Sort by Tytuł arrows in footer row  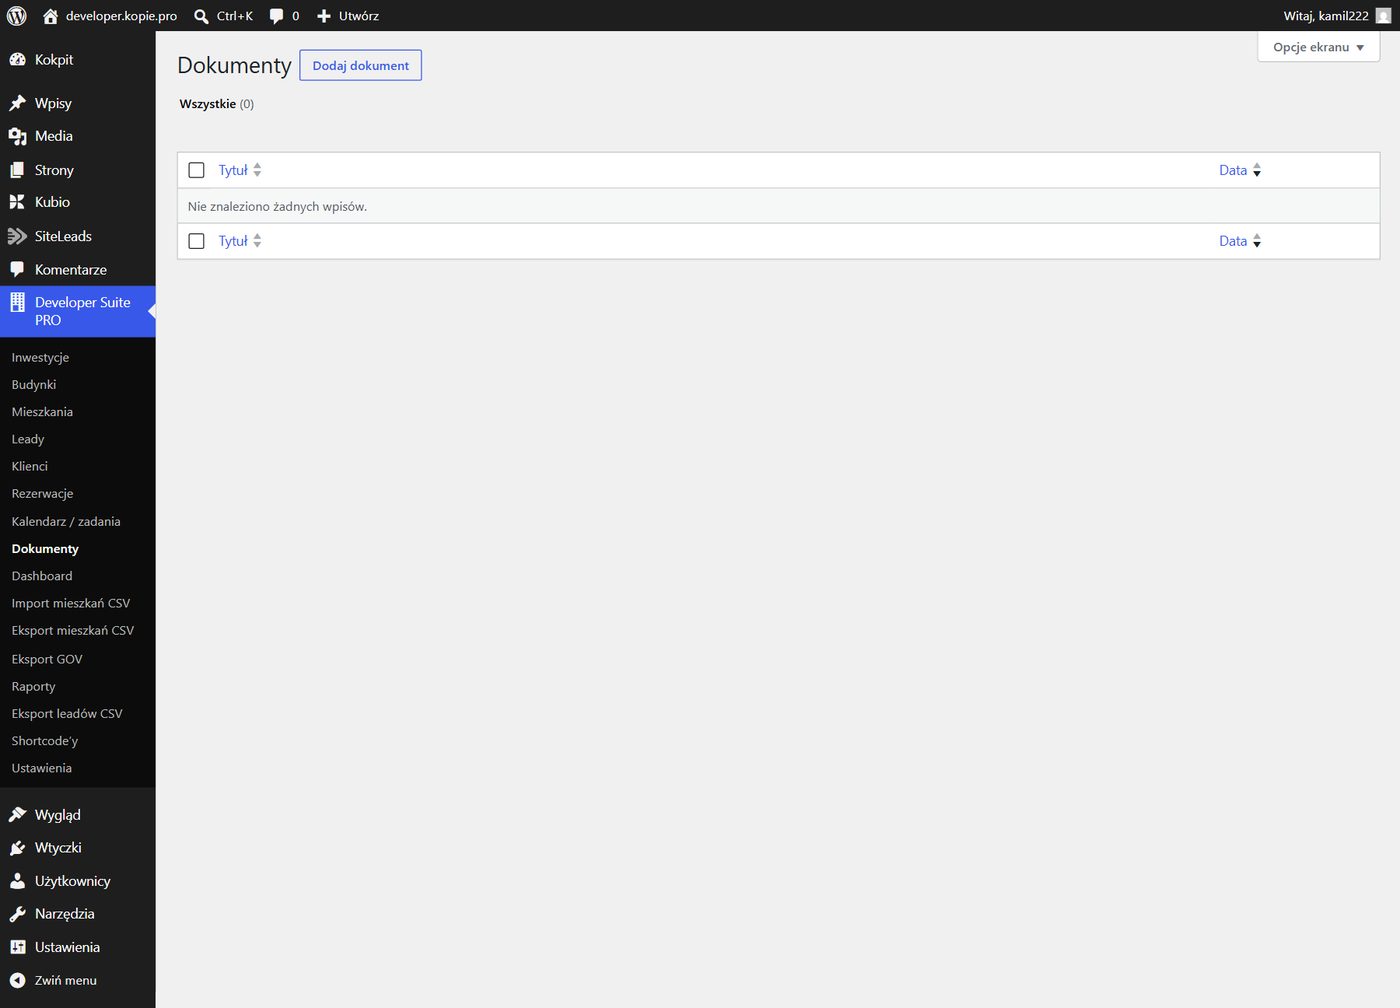click(257, 241)
